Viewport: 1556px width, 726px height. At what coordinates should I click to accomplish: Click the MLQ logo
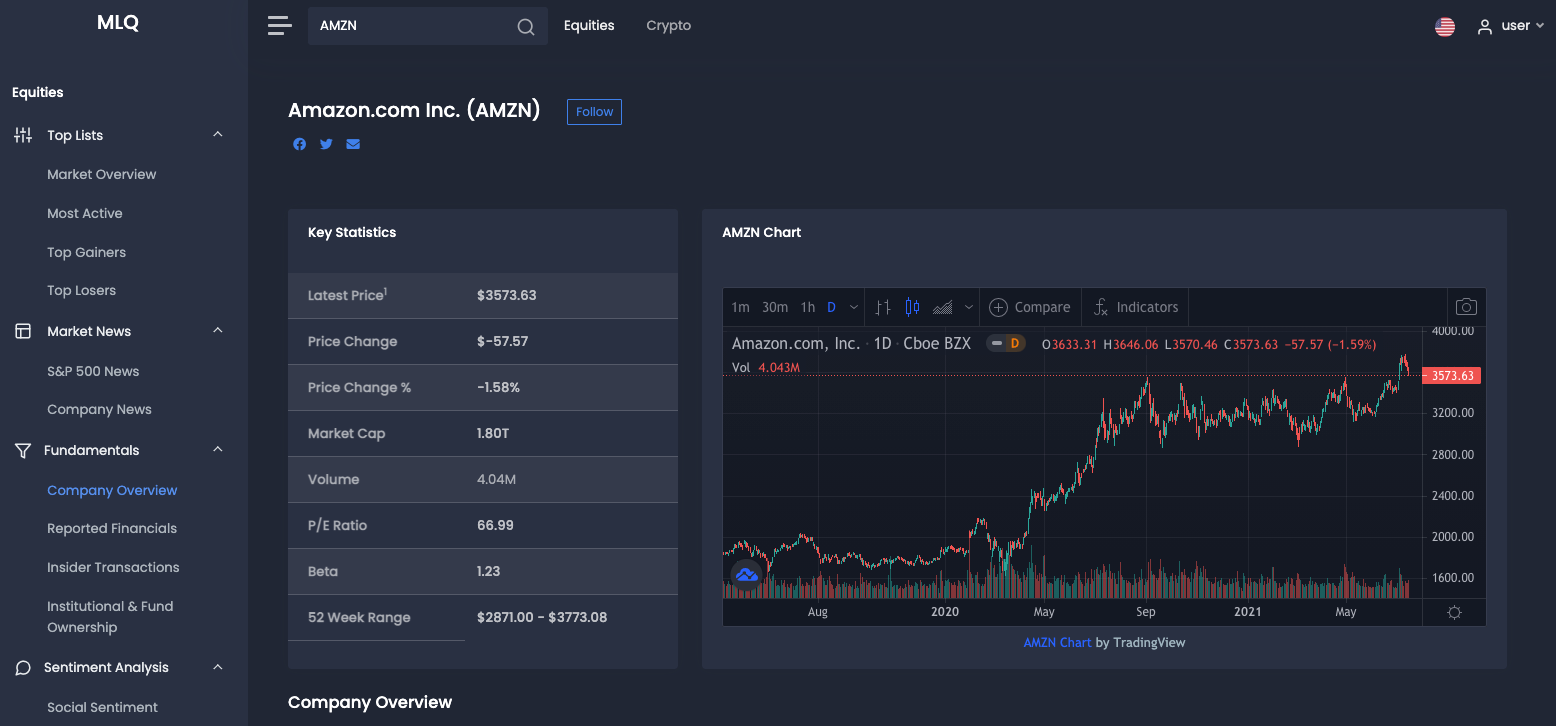[x=118, y=23]
